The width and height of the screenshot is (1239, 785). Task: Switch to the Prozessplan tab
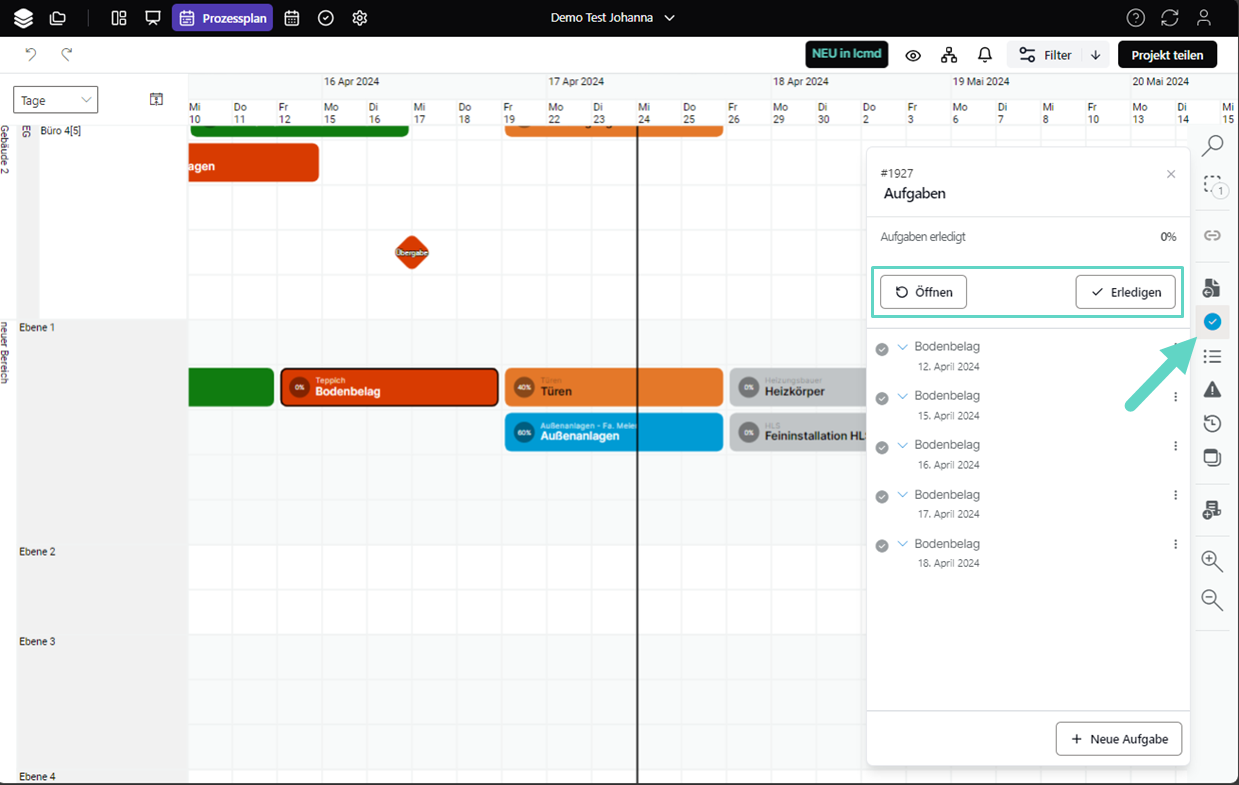tap(222, 18)
